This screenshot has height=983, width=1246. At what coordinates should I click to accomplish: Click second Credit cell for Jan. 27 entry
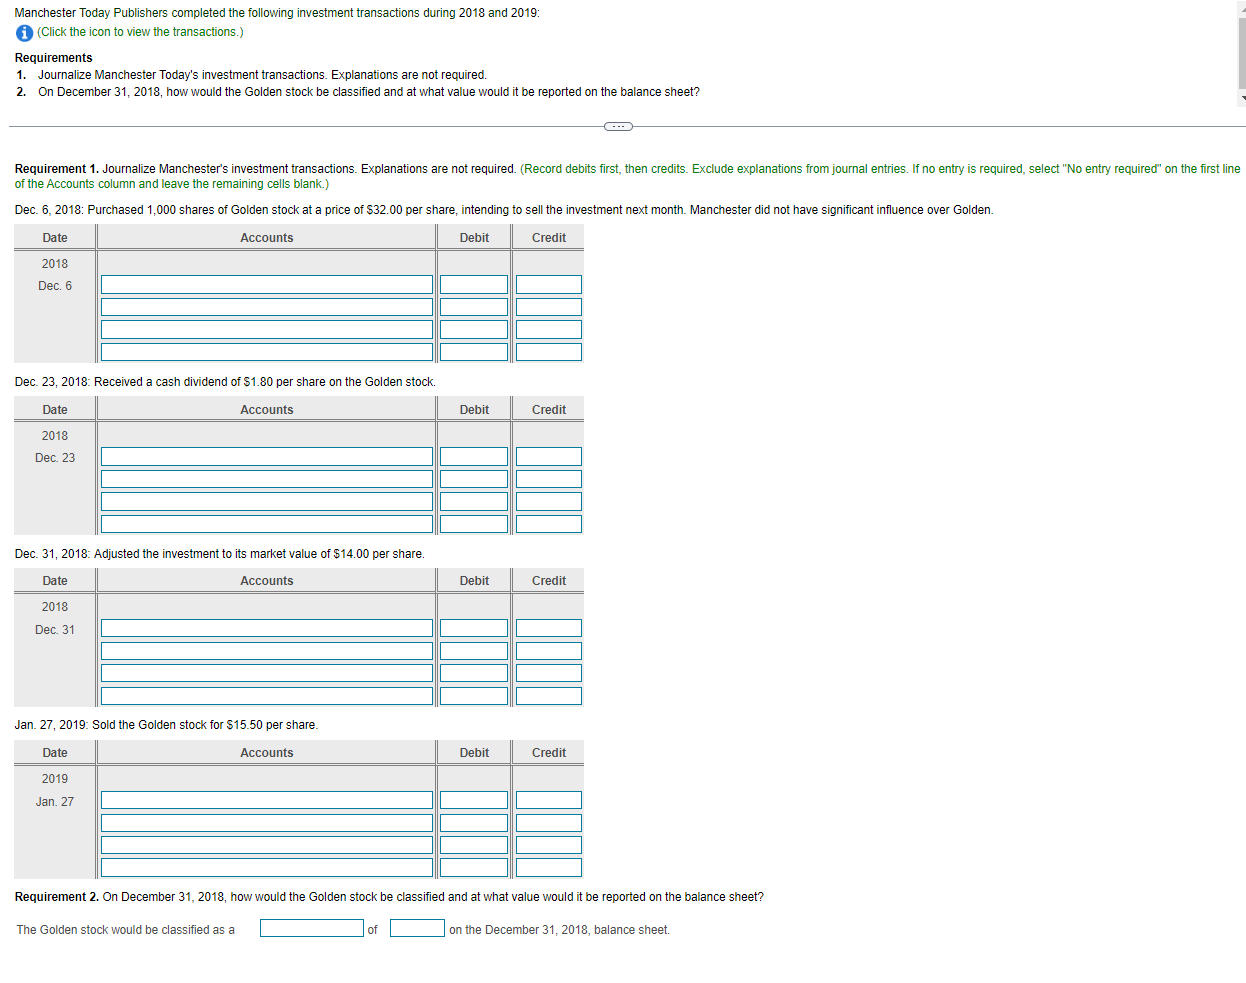click(x=549, y=823)
